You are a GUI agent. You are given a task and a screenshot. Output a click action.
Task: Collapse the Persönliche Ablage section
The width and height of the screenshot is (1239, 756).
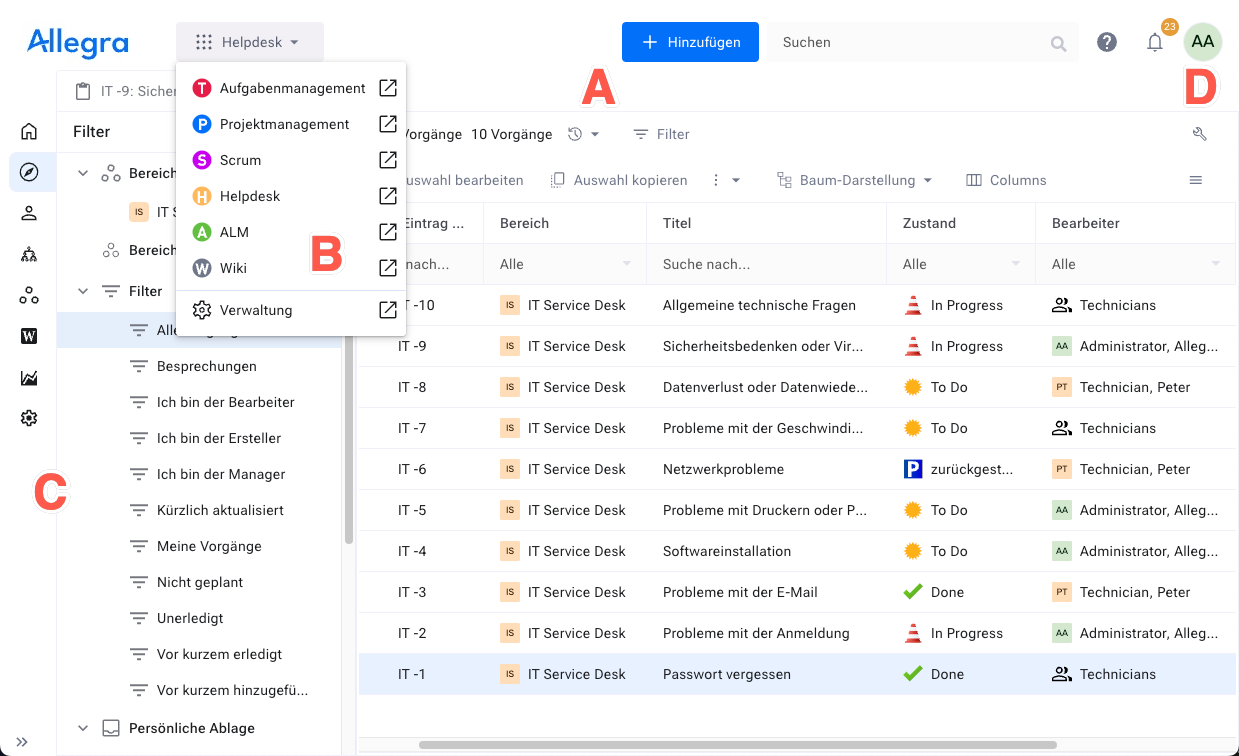pos(83,728)
